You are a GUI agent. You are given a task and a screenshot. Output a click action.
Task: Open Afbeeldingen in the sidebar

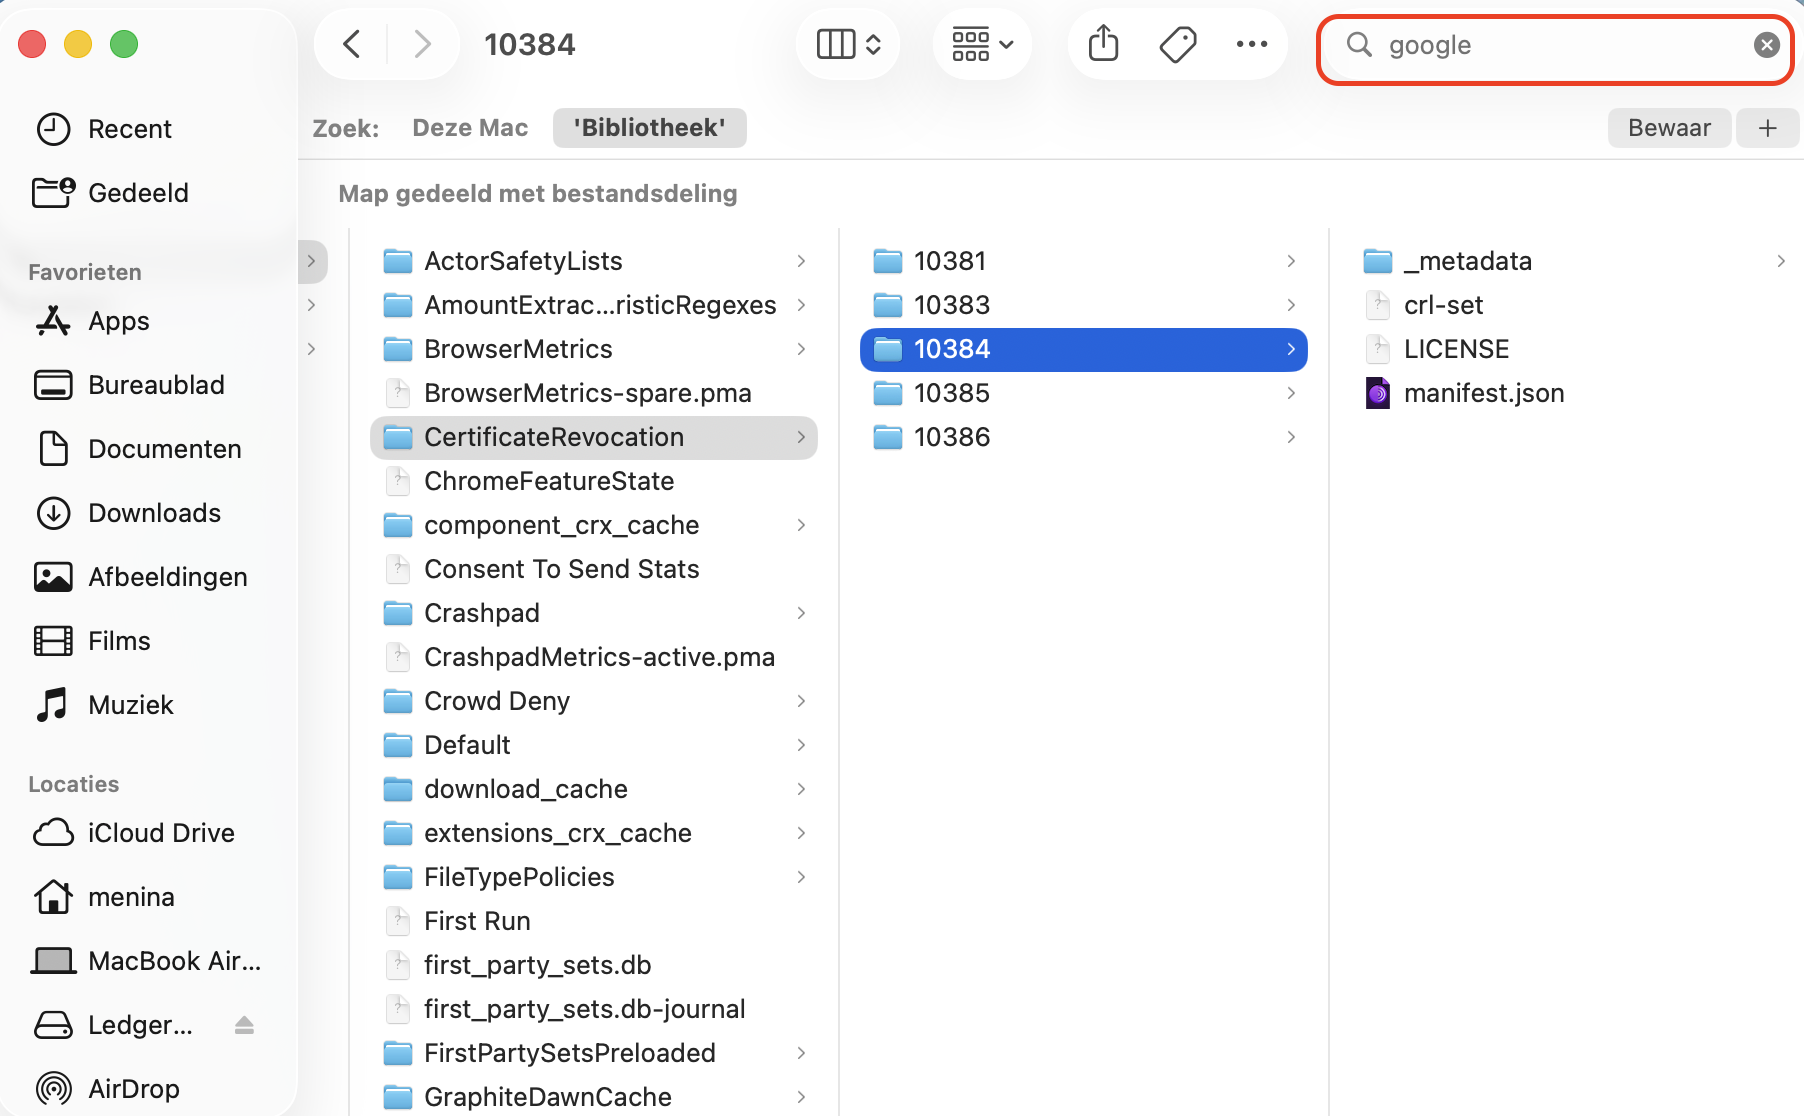[168, 576]
